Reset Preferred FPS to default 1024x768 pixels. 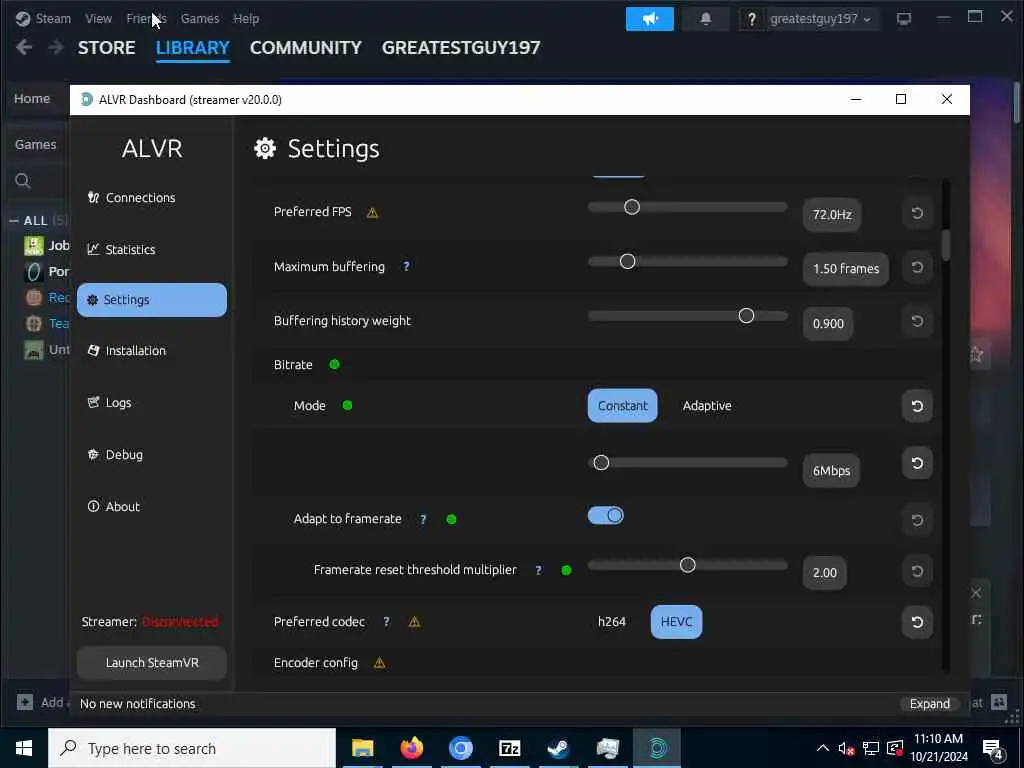pos(917,213)
